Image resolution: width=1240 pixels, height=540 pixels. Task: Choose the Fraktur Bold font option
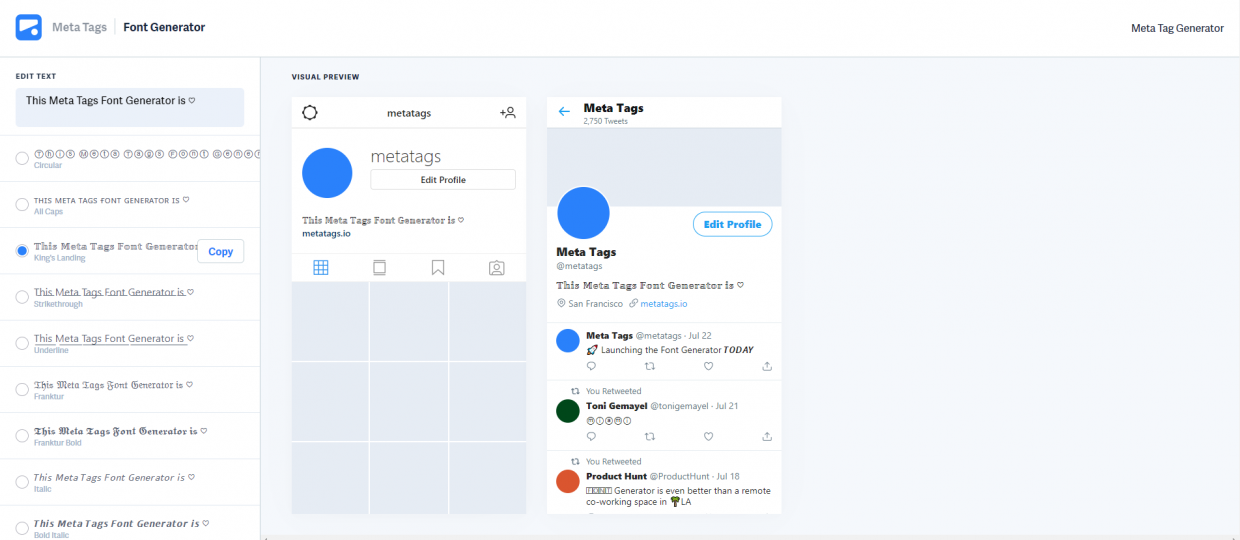pos(22,436)
